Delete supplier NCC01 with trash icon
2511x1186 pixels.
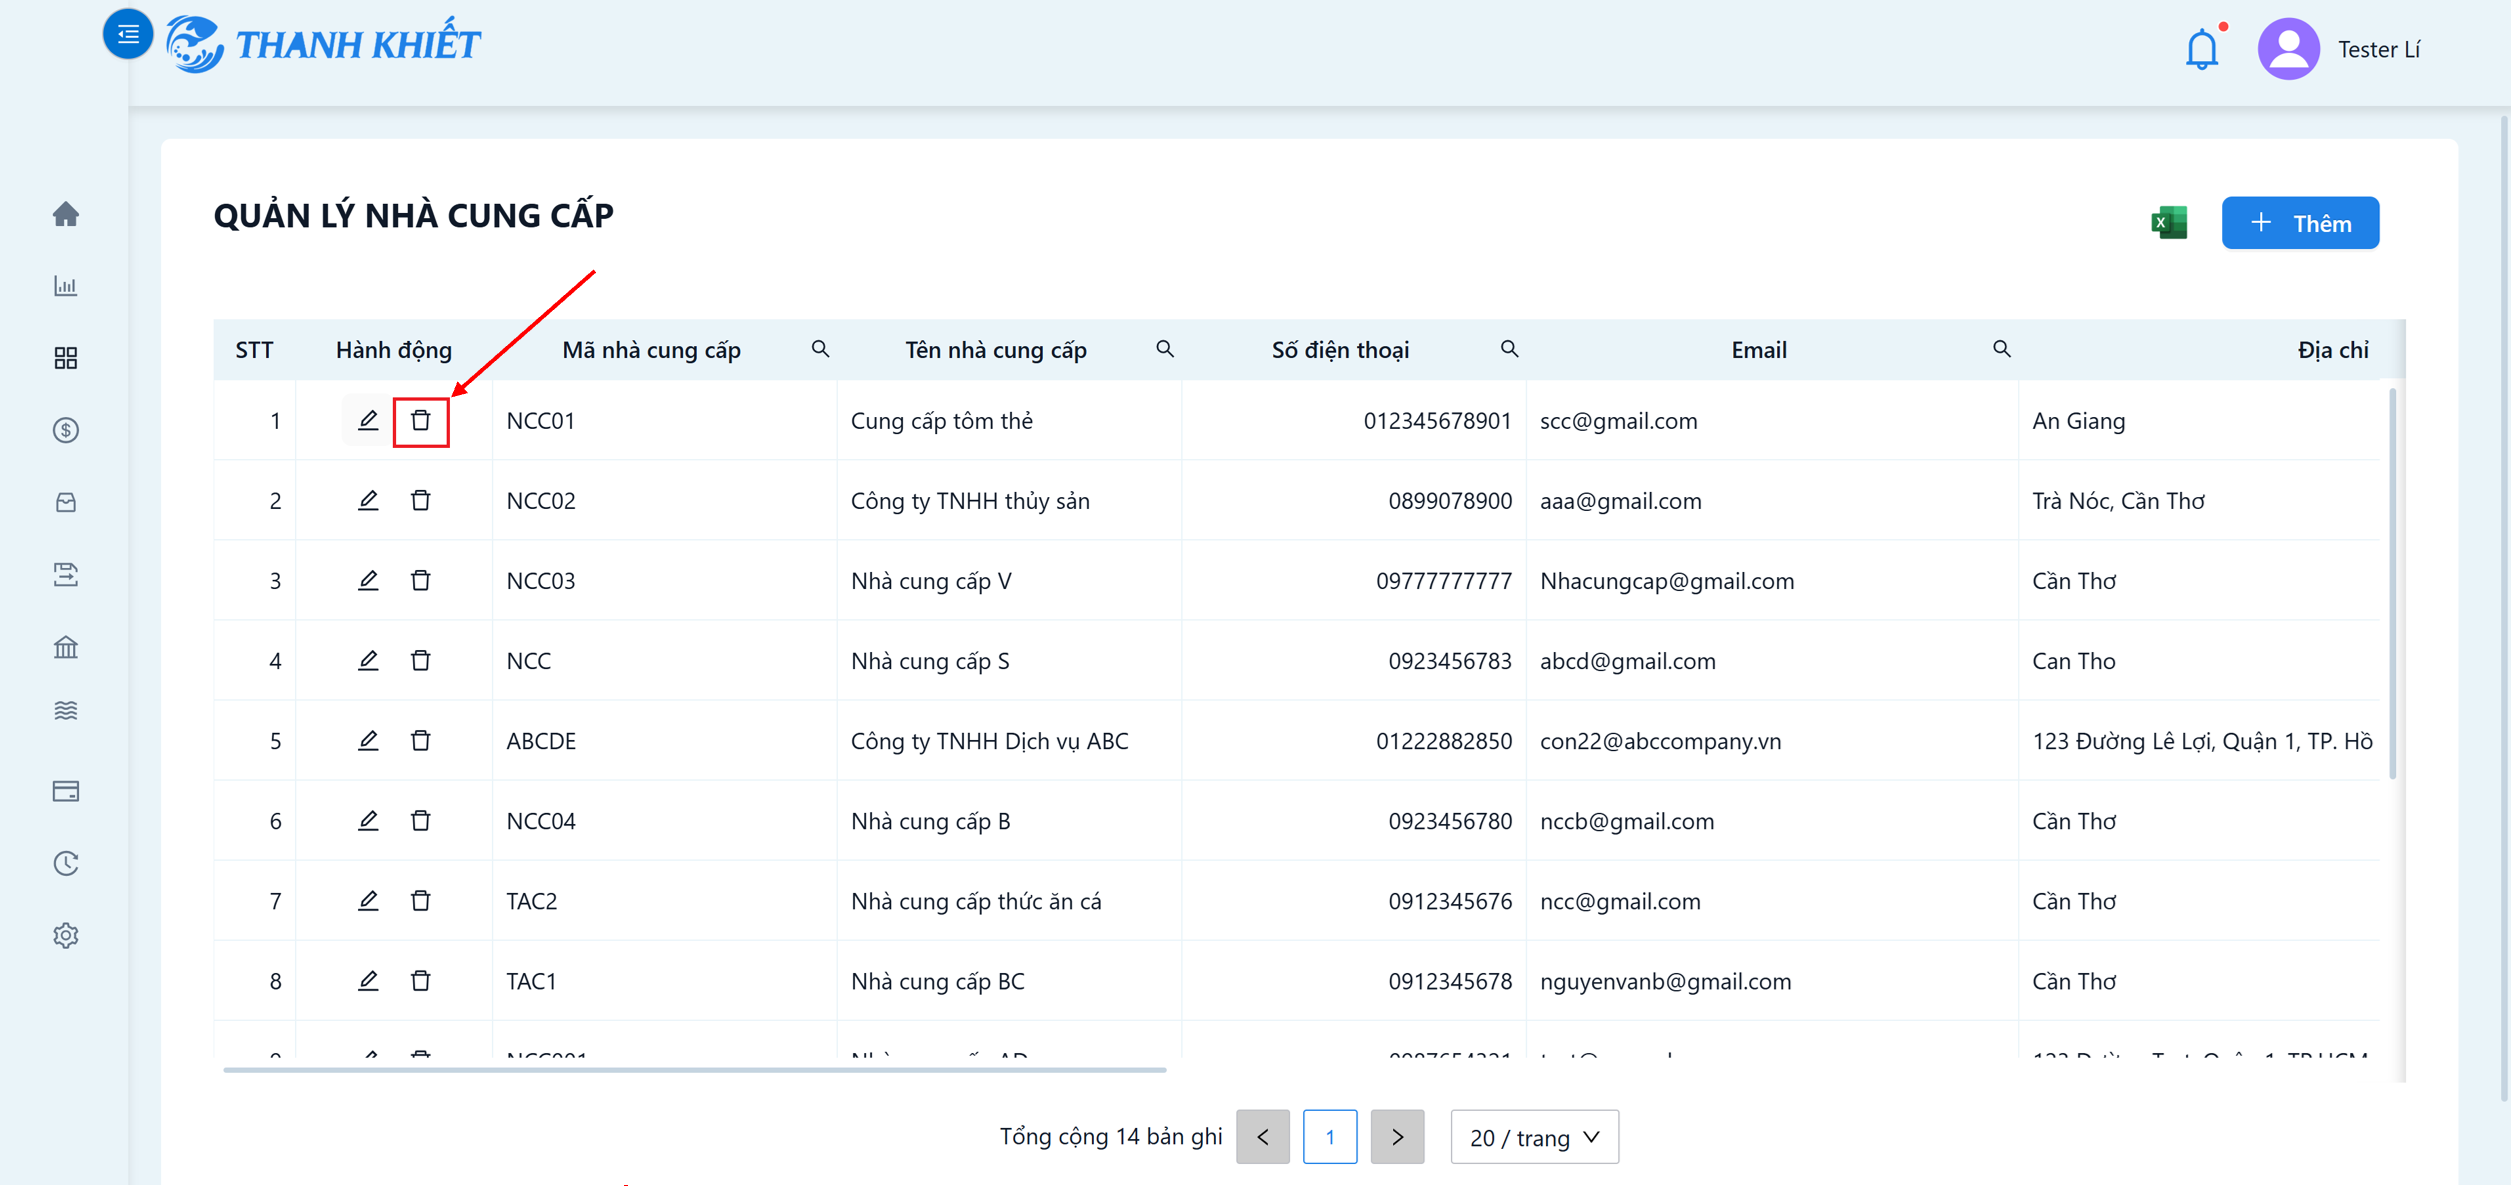[x=421, y=420]
